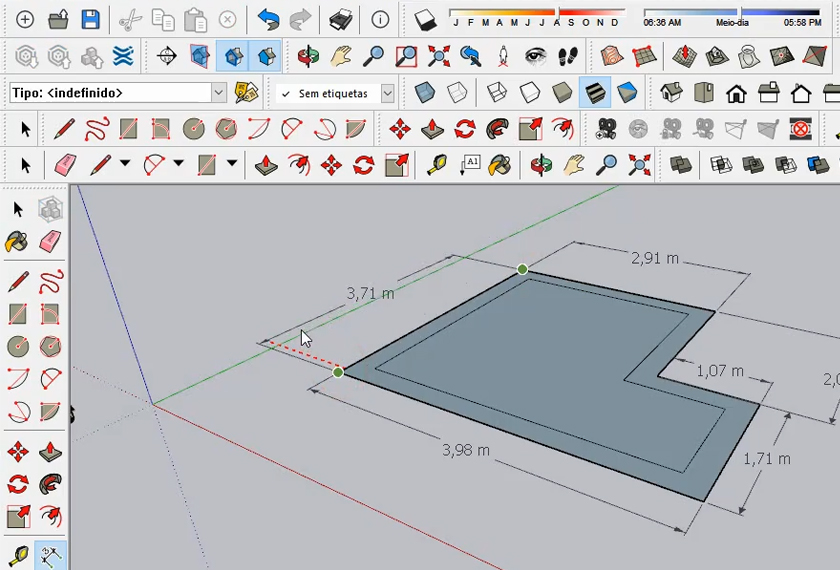840x570 pixels.
Task: Pick the Follow Me tool in left palette
Action: click(x=50, y=485)
